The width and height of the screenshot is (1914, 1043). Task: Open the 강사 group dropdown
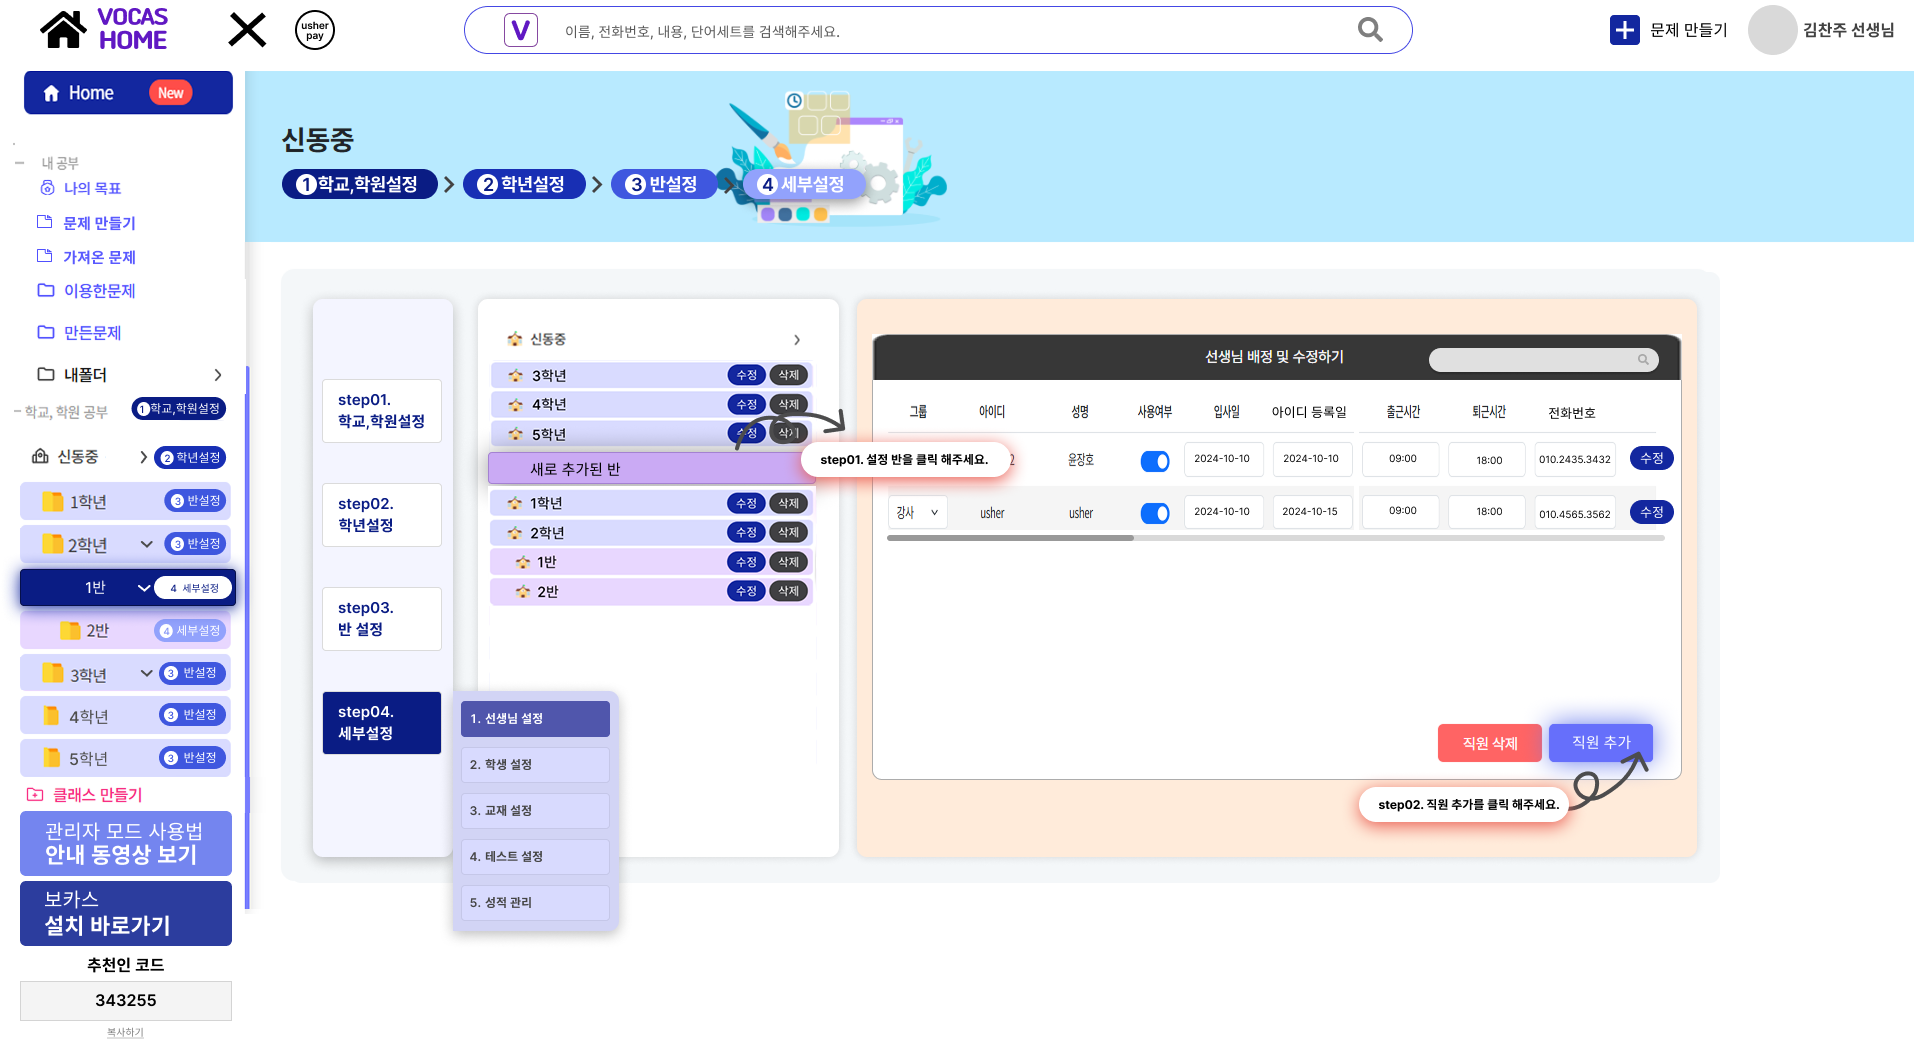point(917,512)
